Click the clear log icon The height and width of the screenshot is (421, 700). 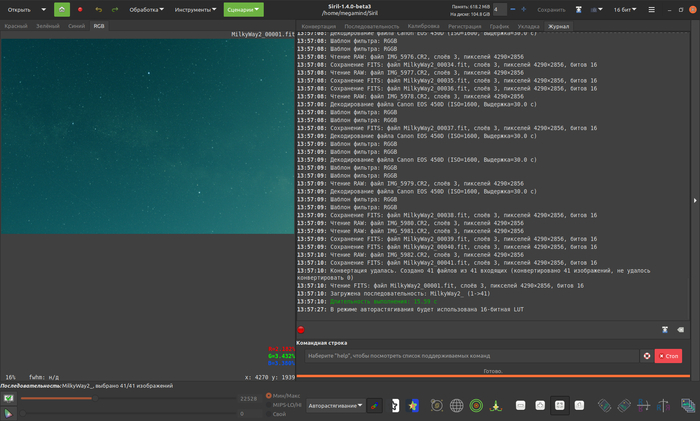(680, 329)
